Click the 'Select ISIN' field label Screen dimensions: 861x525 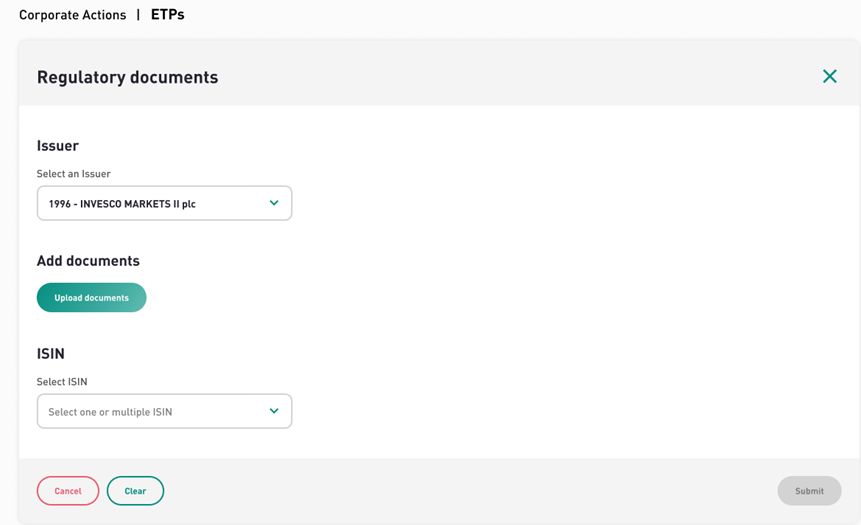tap(62, 382)
